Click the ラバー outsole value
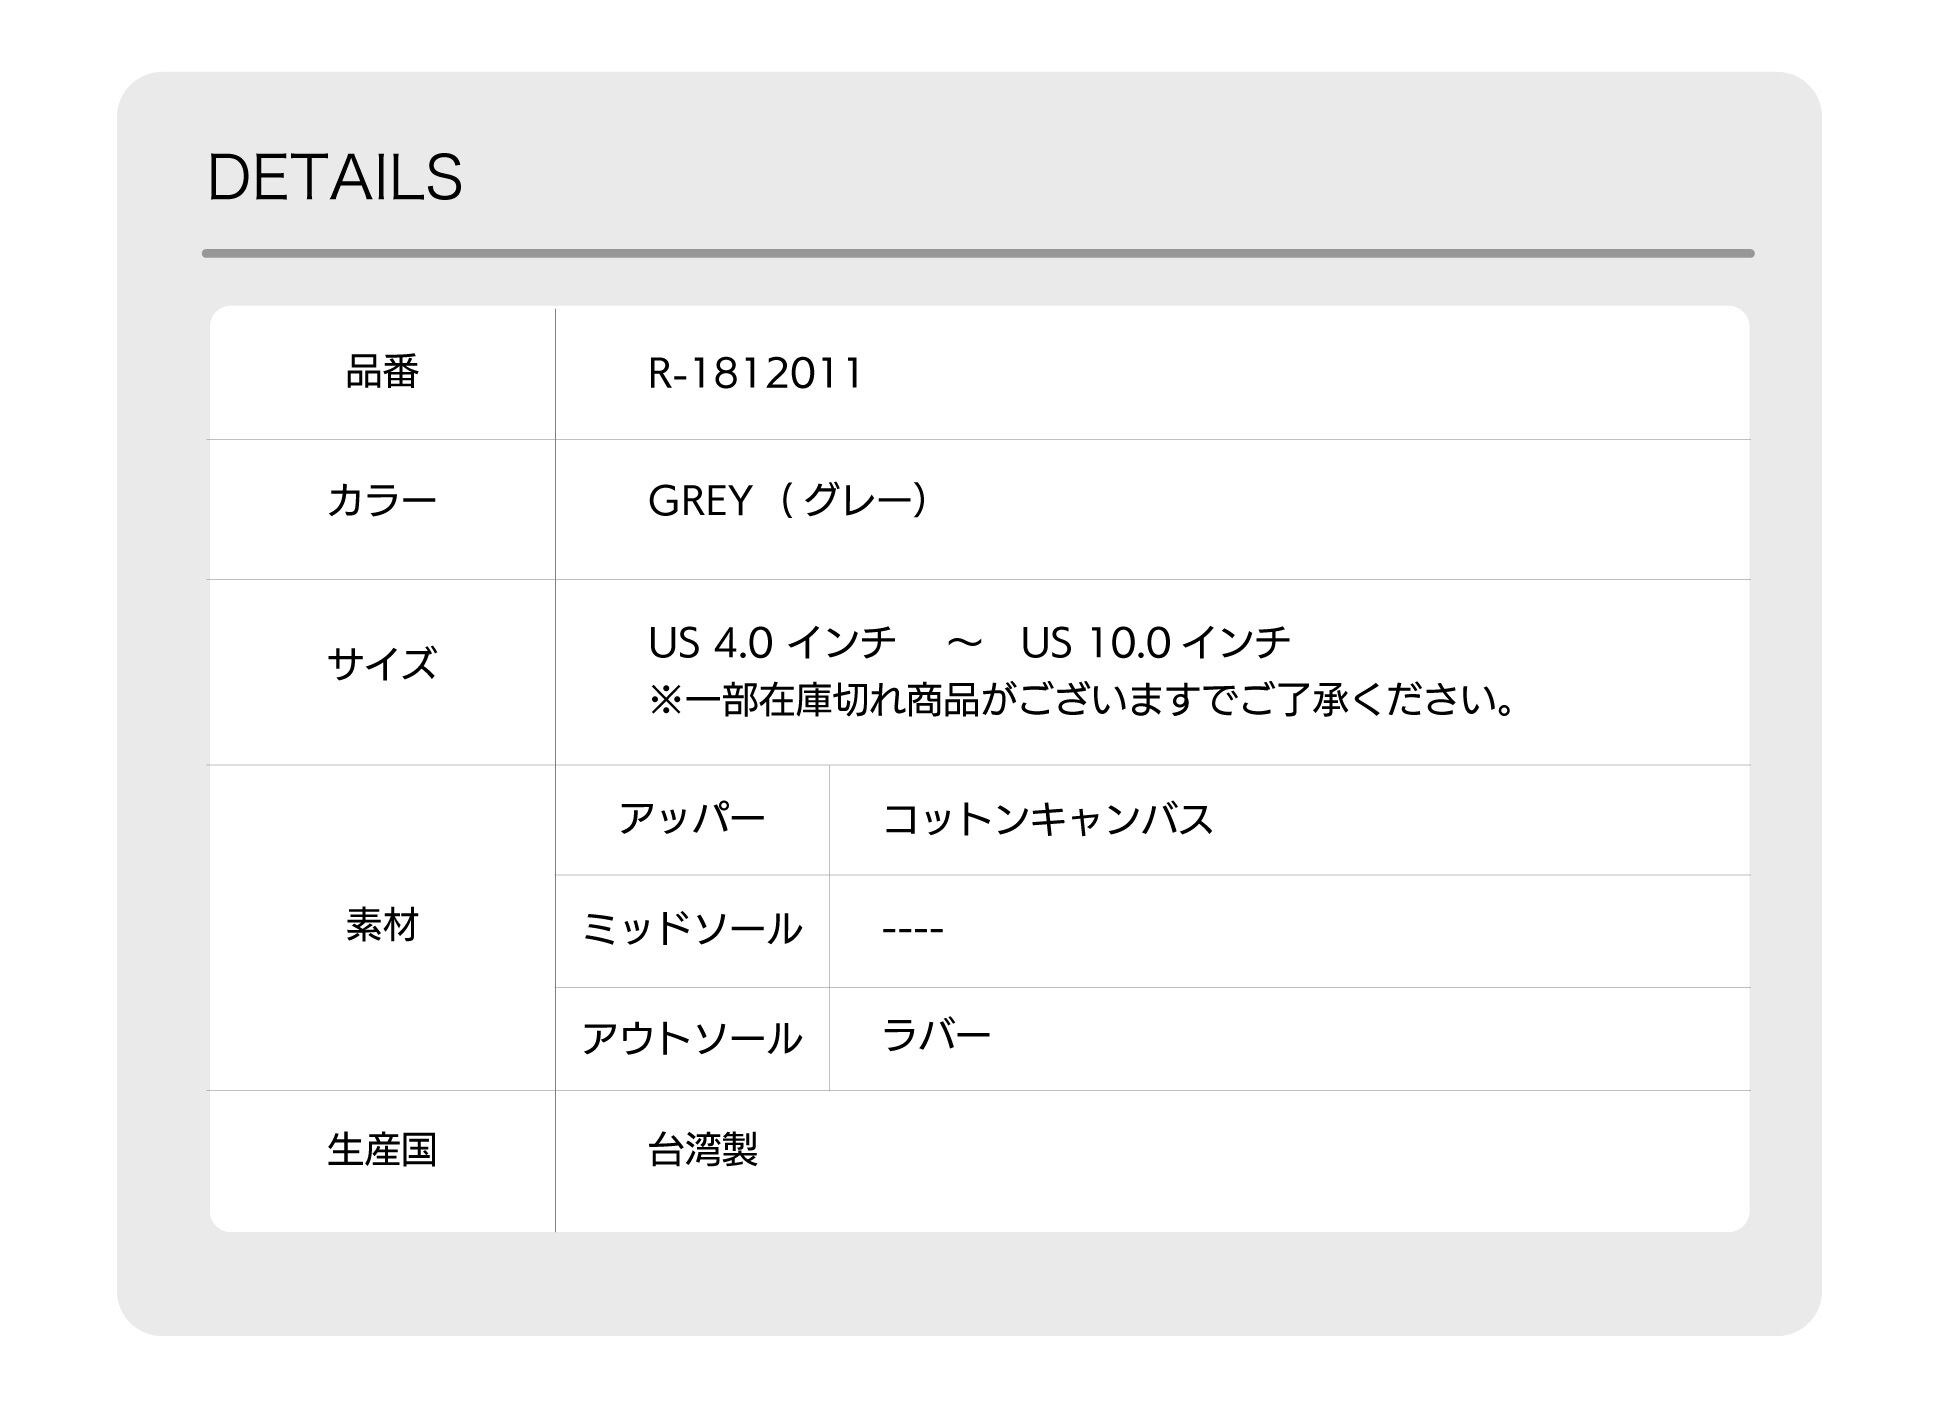The width and height of the screenshot is (1940, 1406). tap(936, 1035)
